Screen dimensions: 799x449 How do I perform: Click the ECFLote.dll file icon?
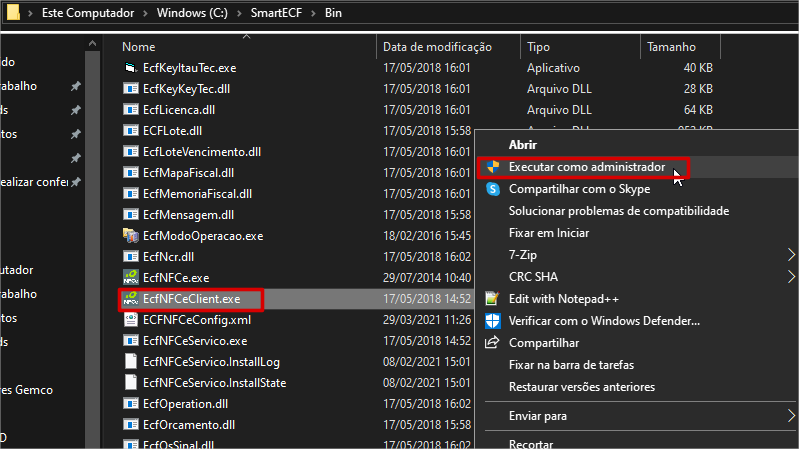pos(130,130)
